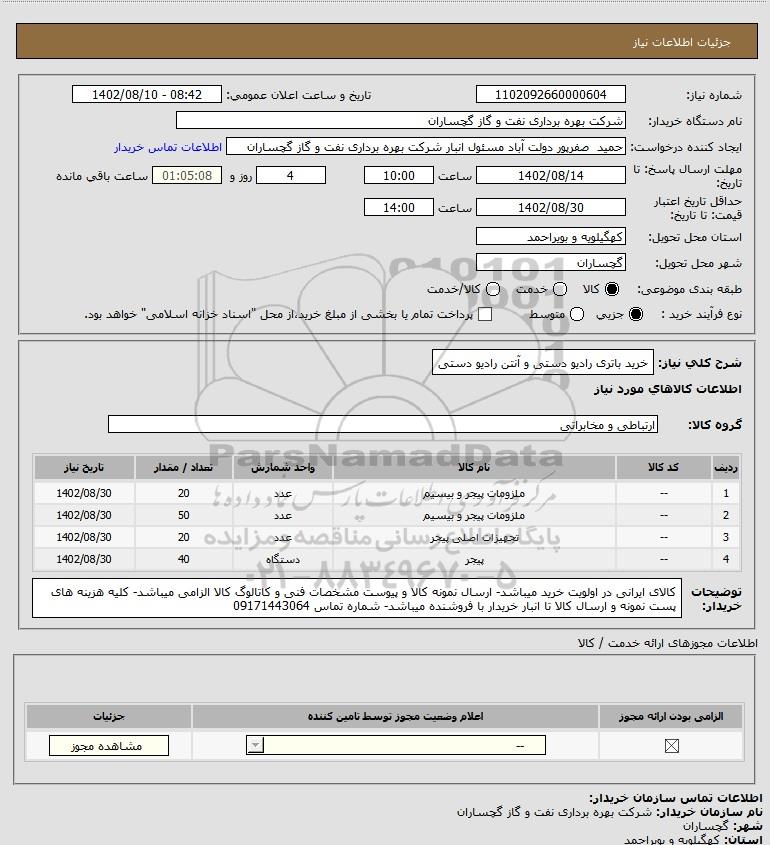770x845 pixels.
Task: Click the جزئیات column header in license table
Action: click(109, 716)
